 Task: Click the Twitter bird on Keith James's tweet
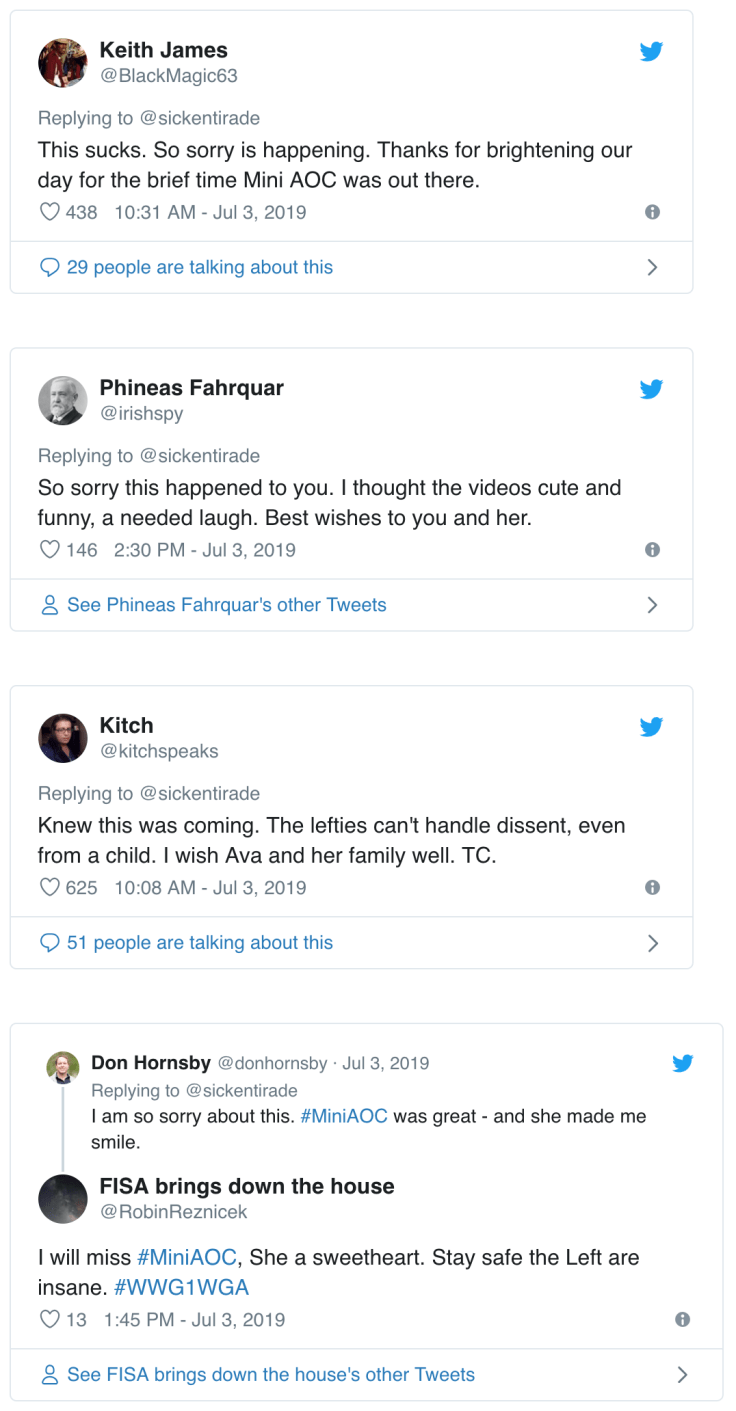click(651, 51)
